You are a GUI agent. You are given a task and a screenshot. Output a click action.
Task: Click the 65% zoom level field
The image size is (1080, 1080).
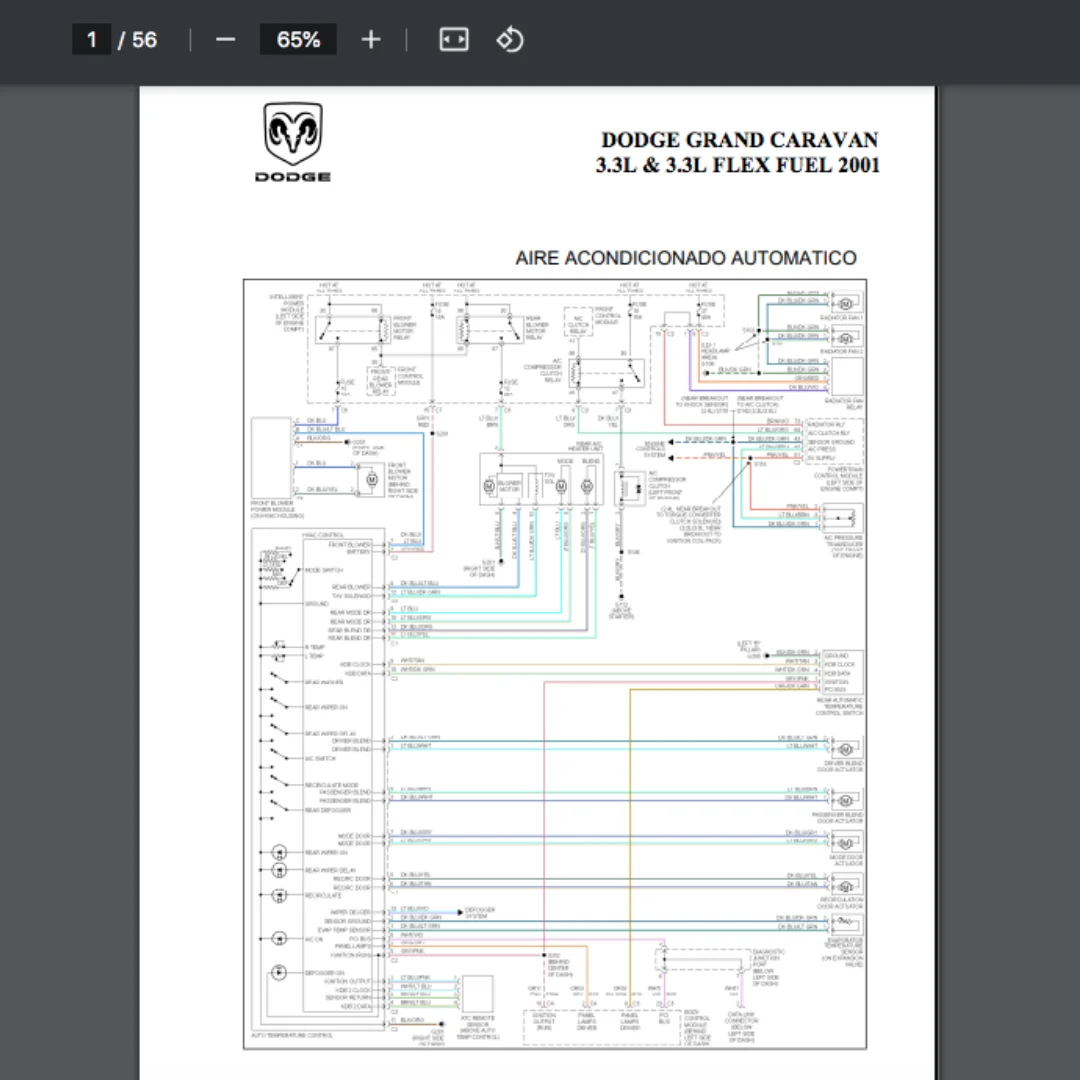click(x=298, y=39)
